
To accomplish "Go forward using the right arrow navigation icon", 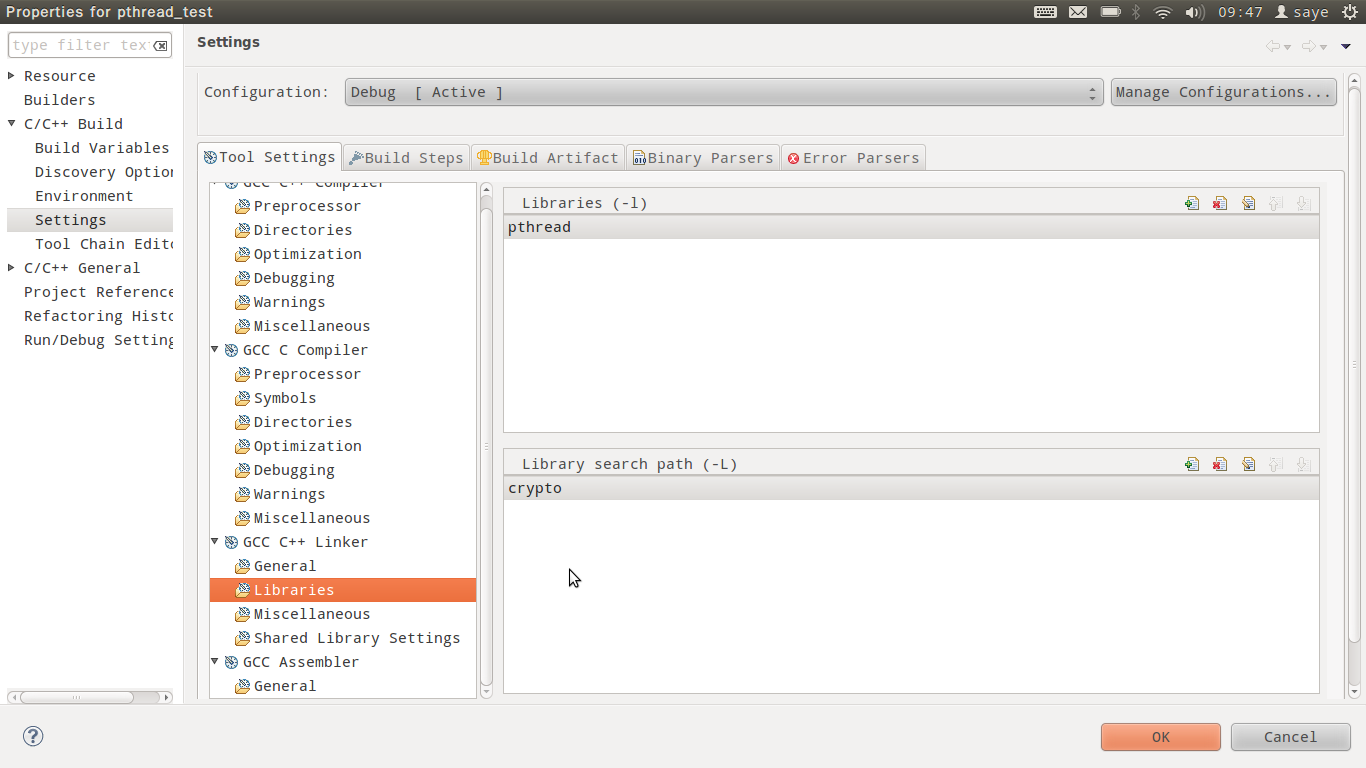I will (1309, 46).
